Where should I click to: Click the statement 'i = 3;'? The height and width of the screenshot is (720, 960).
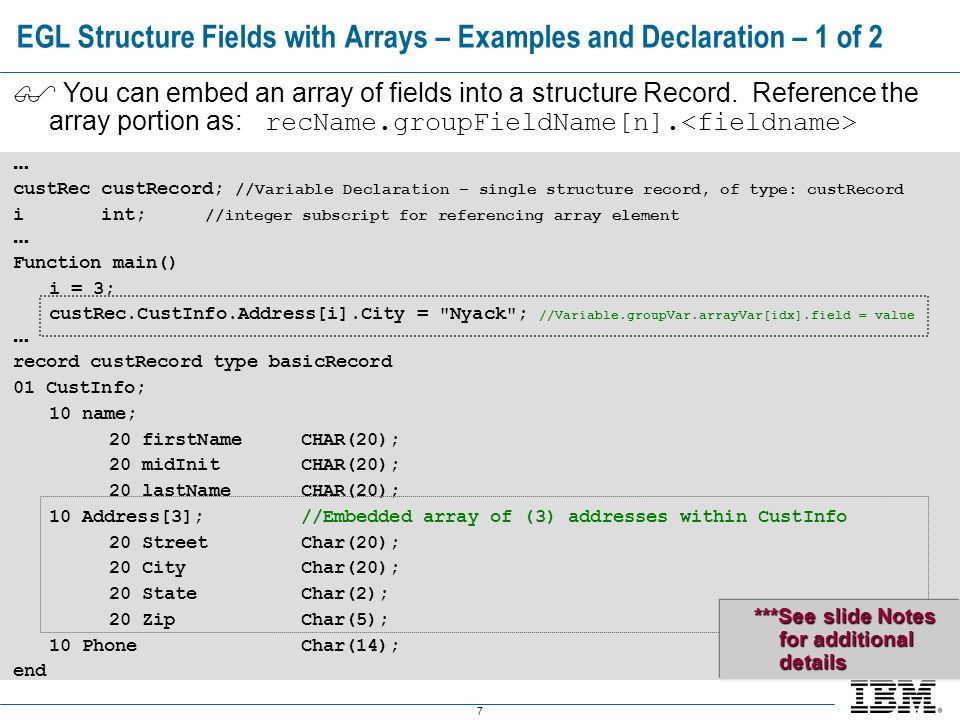coord(81,288)
